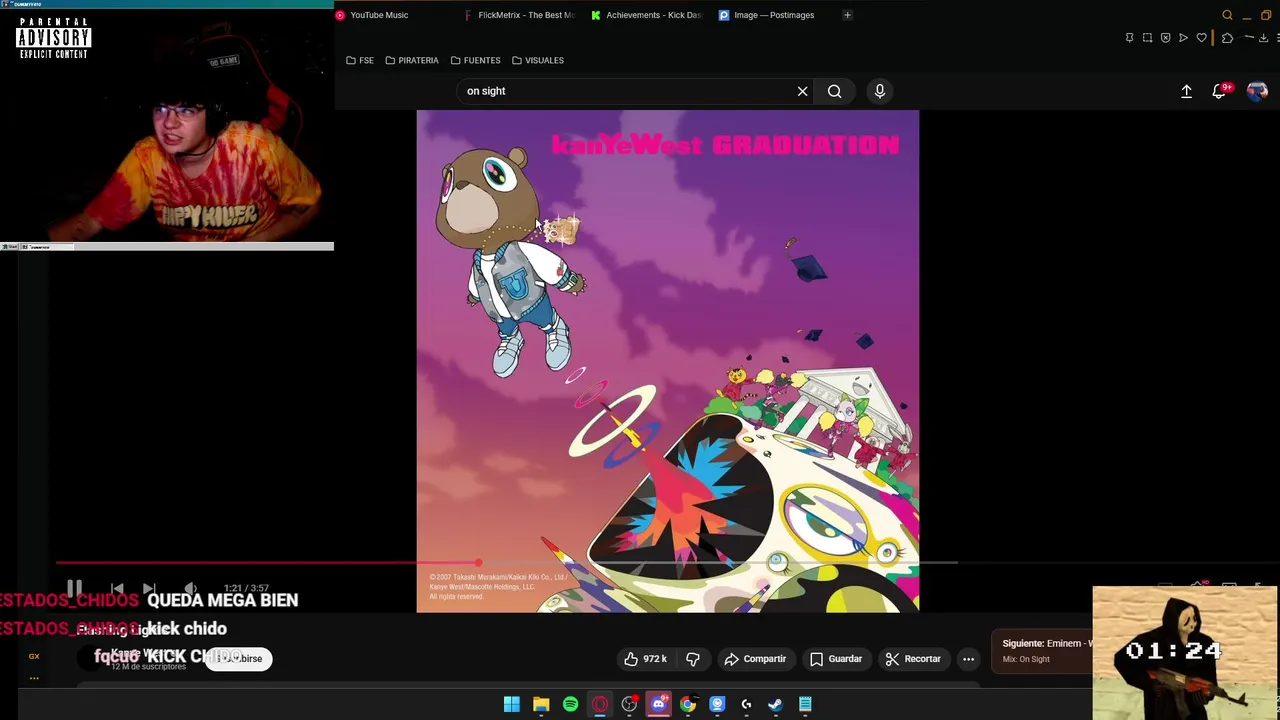Open the Windows Start menu
The width and height of the screenshot is (1280, 720).
tap(511, 704)
